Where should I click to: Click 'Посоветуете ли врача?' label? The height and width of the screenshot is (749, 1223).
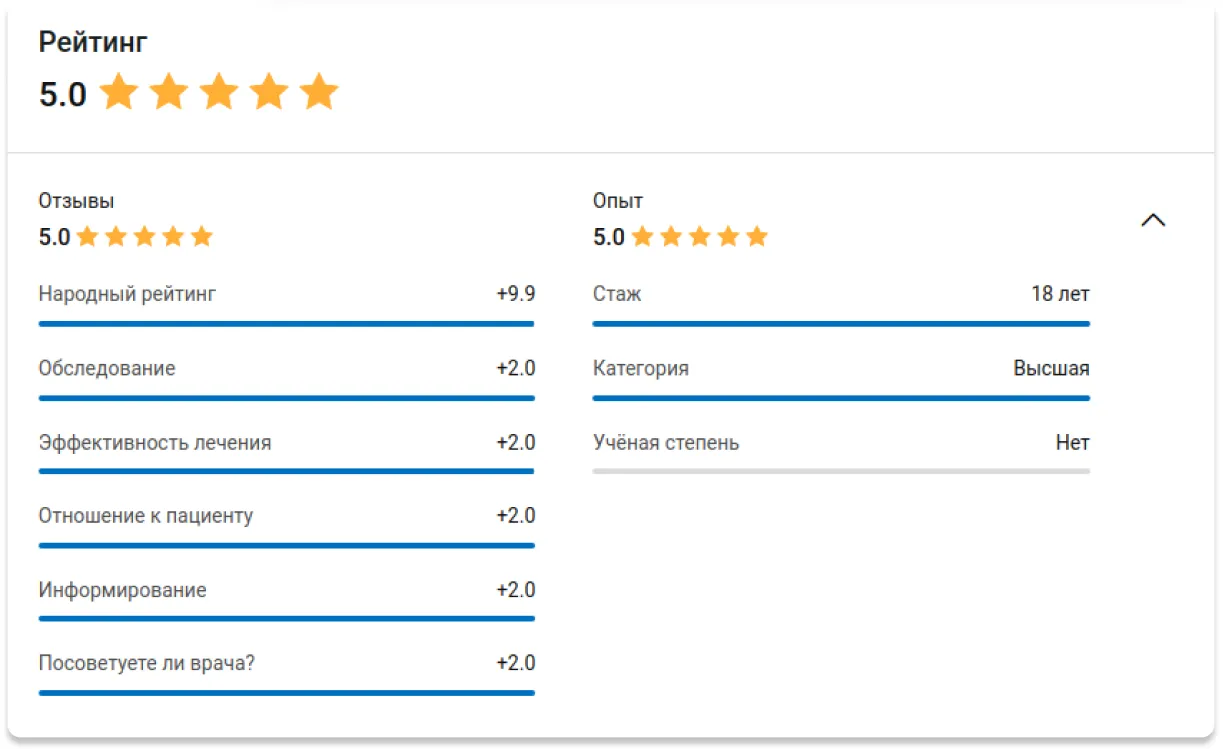147,663
